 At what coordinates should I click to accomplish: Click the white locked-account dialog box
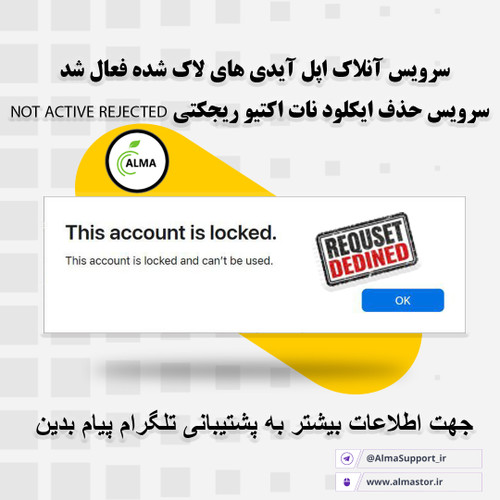pos(254,265)
